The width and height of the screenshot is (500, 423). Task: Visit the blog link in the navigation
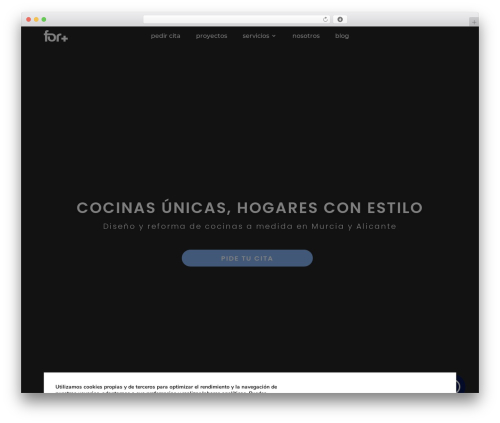point(342,36)
